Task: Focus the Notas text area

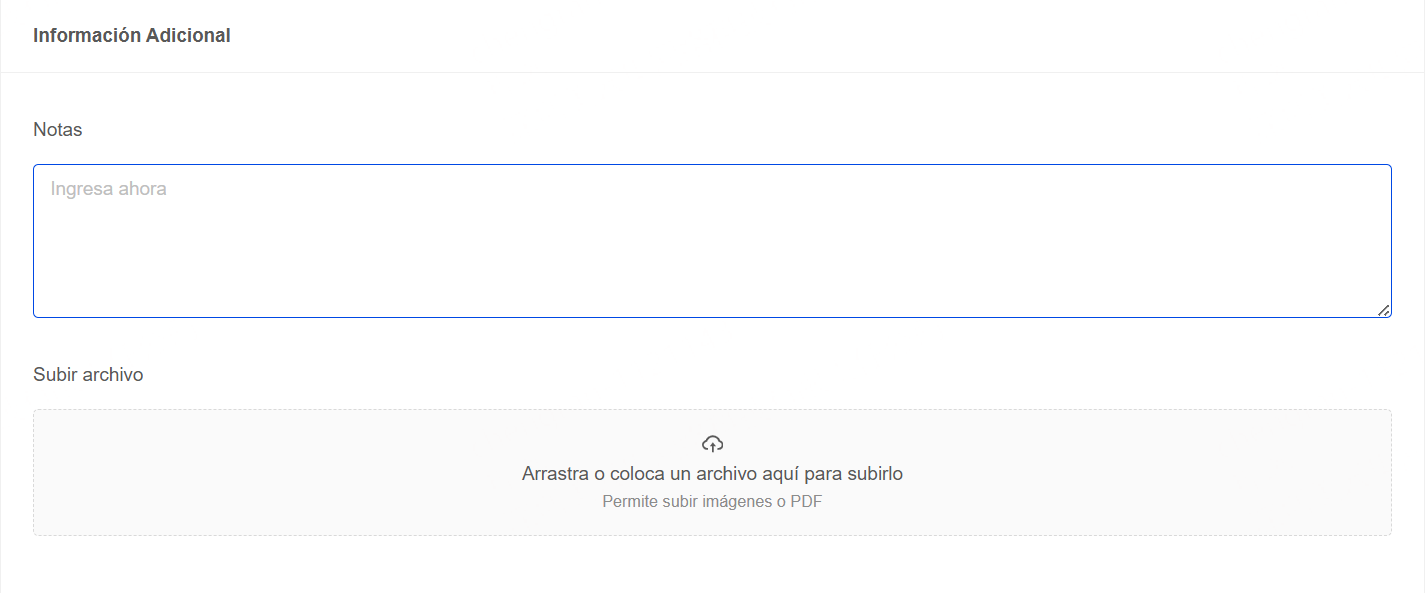Action: pos(712,241)
